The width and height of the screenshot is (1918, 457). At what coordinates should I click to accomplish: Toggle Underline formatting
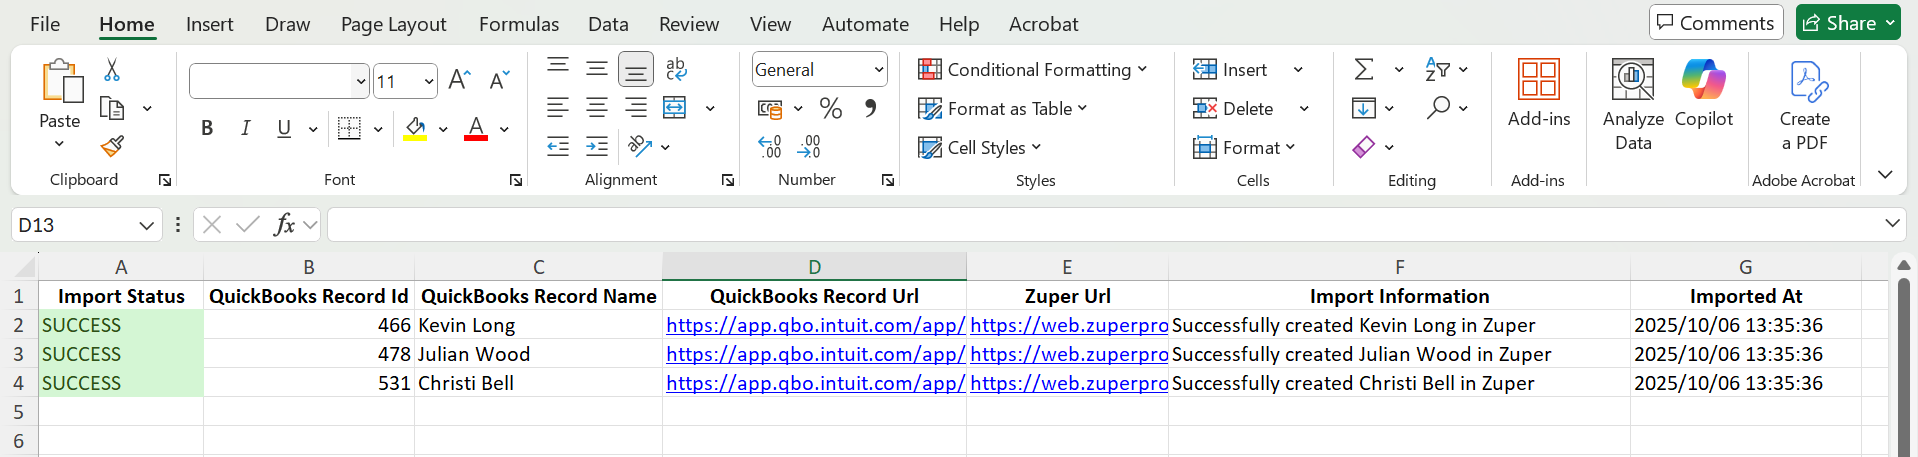[284, 128]
